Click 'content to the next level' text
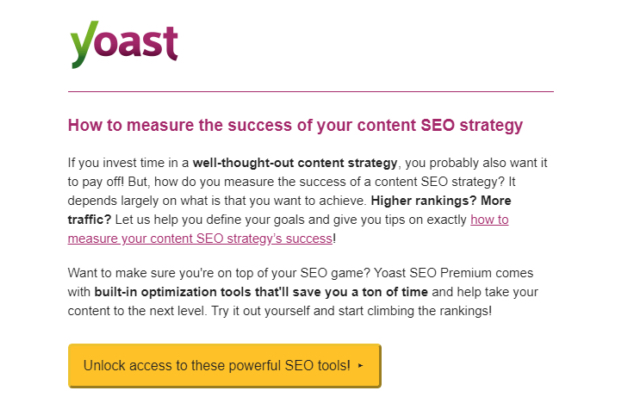 tap(137, 311)
